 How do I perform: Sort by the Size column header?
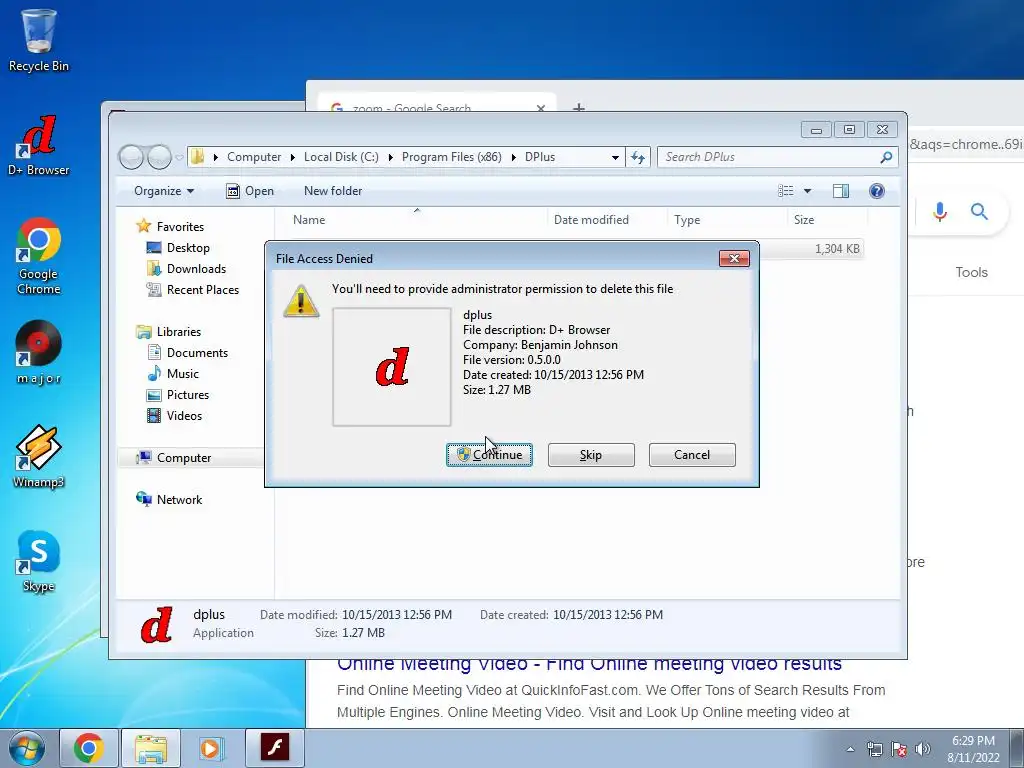827,220
